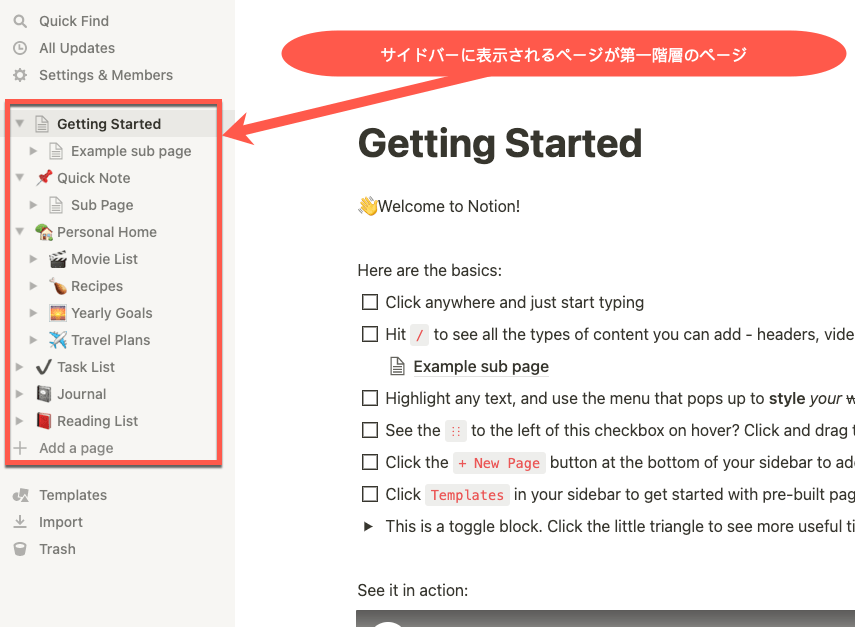
Task: Click the Movie List clapperboard icon
Action: pos(58,259)
